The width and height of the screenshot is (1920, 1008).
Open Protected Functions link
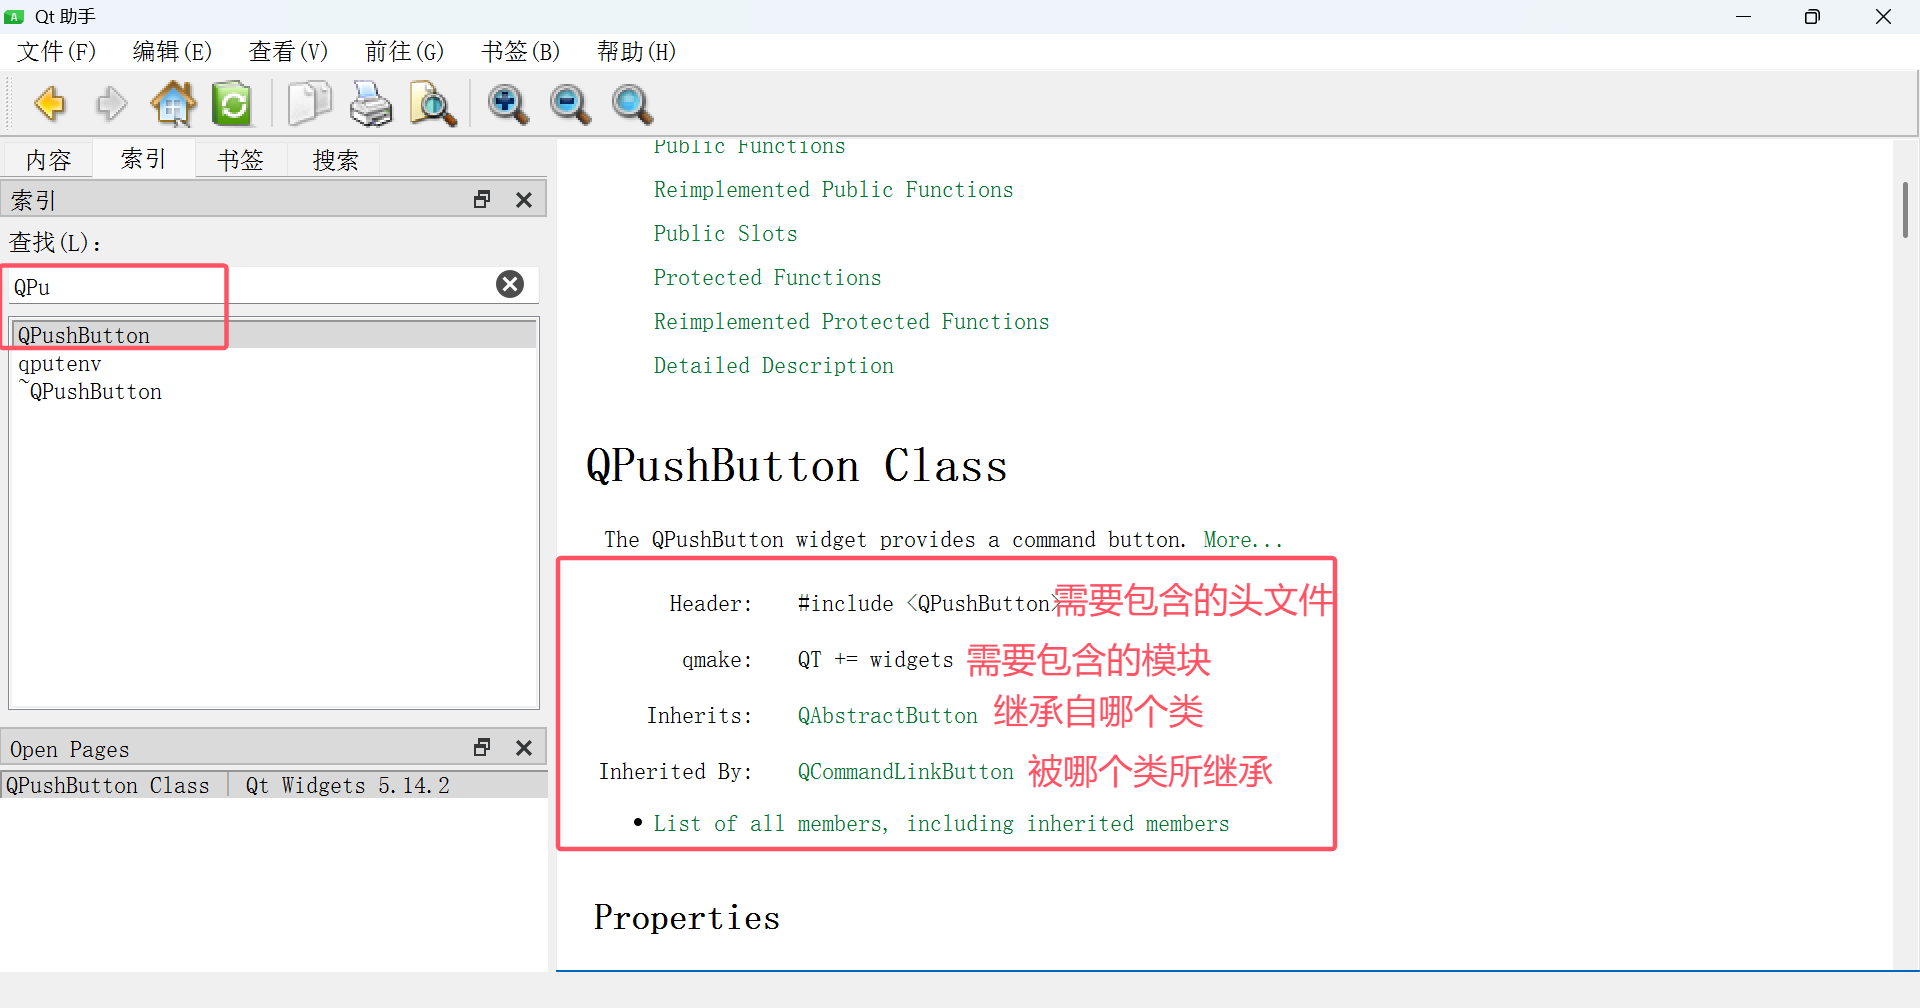(767, 278)
